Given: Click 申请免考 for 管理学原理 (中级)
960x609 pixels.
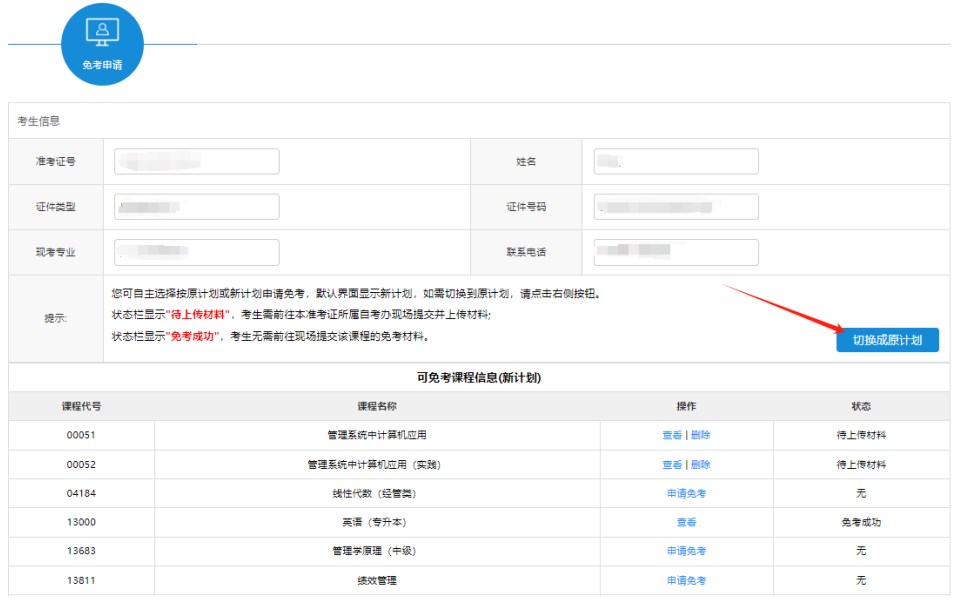Looking at the screenshot, I should coord(686,552).
